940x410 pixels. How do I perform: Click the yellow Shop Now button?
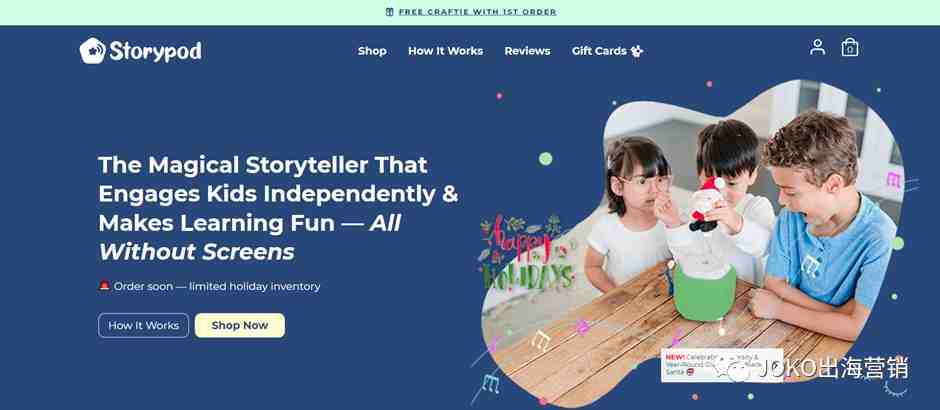click(240, 325)
